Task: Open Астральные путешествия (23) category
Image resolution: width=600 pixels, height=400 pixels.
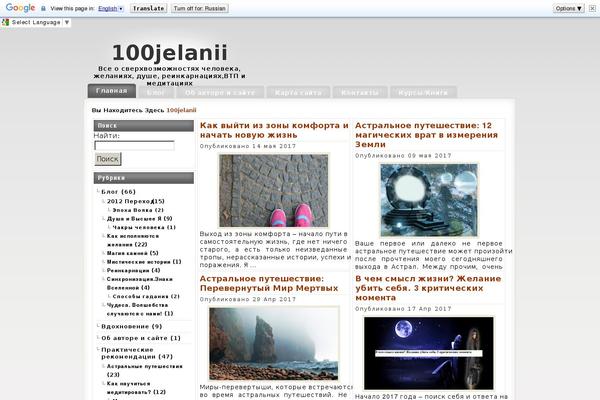Action: (144, 371)
